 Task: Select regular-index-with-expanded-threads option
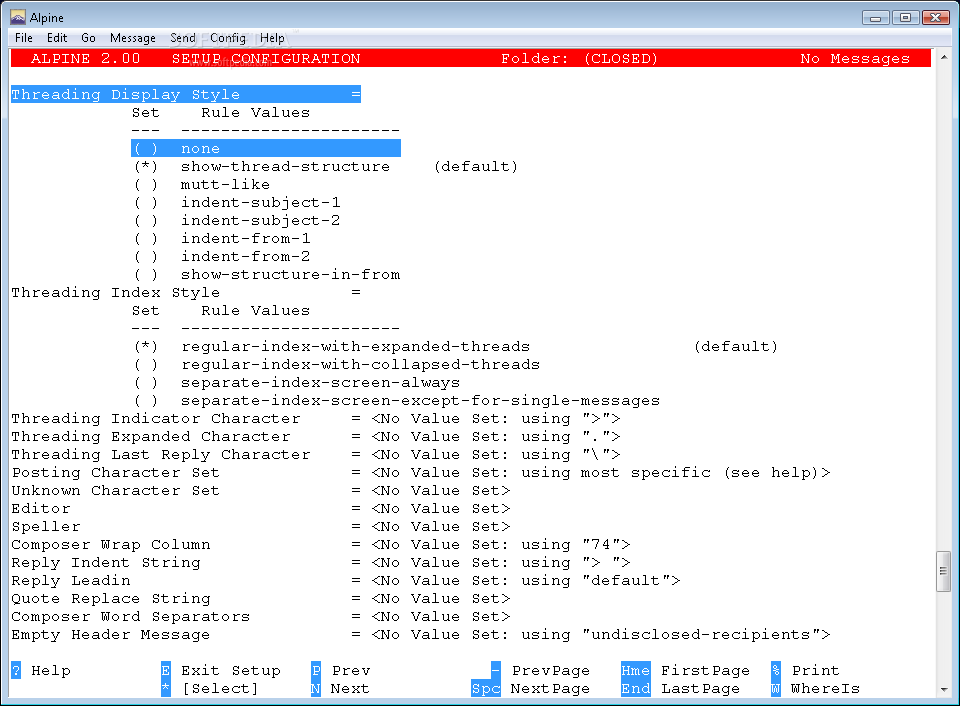tap(146, 347)
